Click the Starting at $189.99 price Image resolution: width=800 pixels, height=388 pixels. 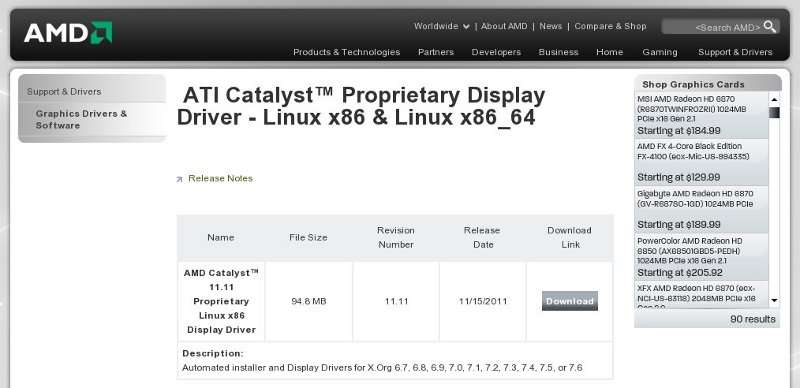[x=679, y=225]
